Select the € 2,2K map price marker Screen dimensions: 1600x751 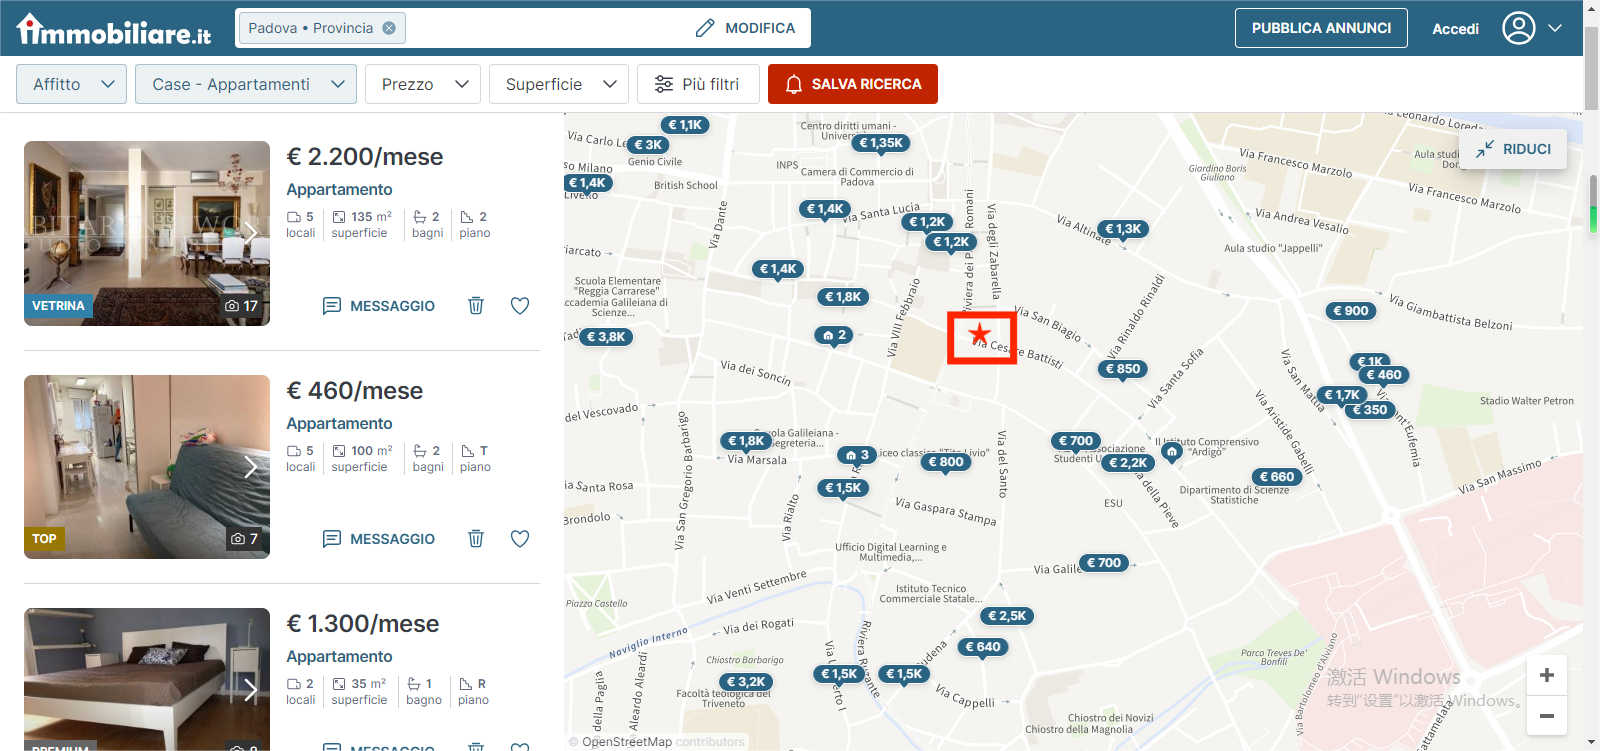click(1128, 463)
